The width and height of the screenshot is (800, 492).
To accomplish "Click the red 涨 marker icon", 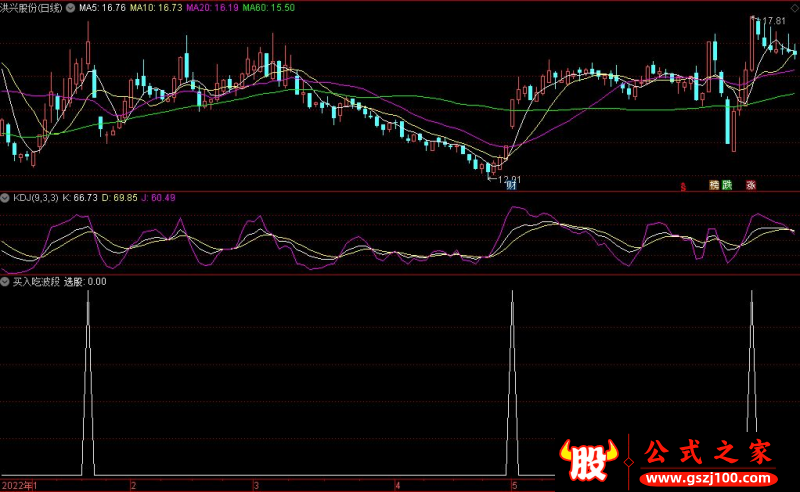I will click(749, 185).
